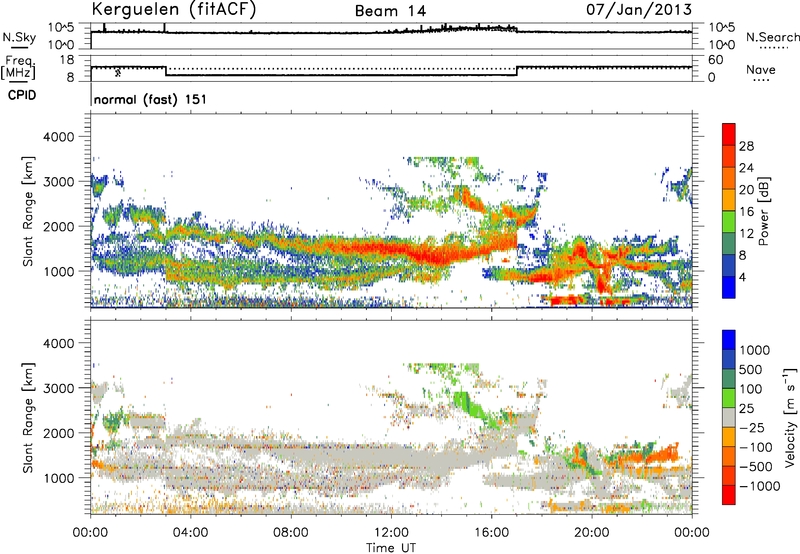
Task: Click the '4' power colorbar tick value
Action: coord(742,277)
